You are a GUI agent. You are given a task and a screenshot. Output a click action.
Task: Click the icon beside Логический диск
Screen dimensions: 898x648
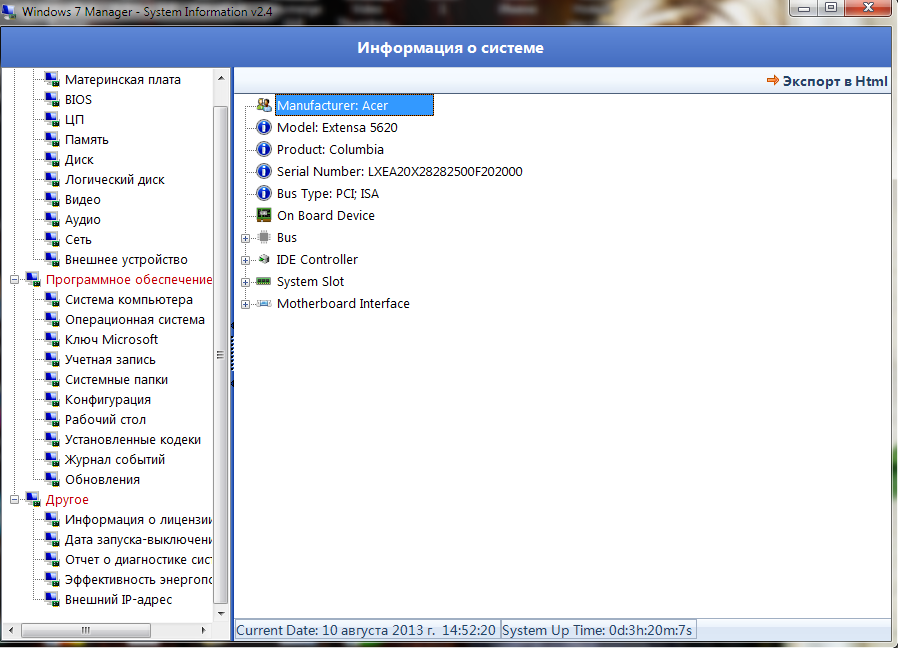click(x=52, y=179)
